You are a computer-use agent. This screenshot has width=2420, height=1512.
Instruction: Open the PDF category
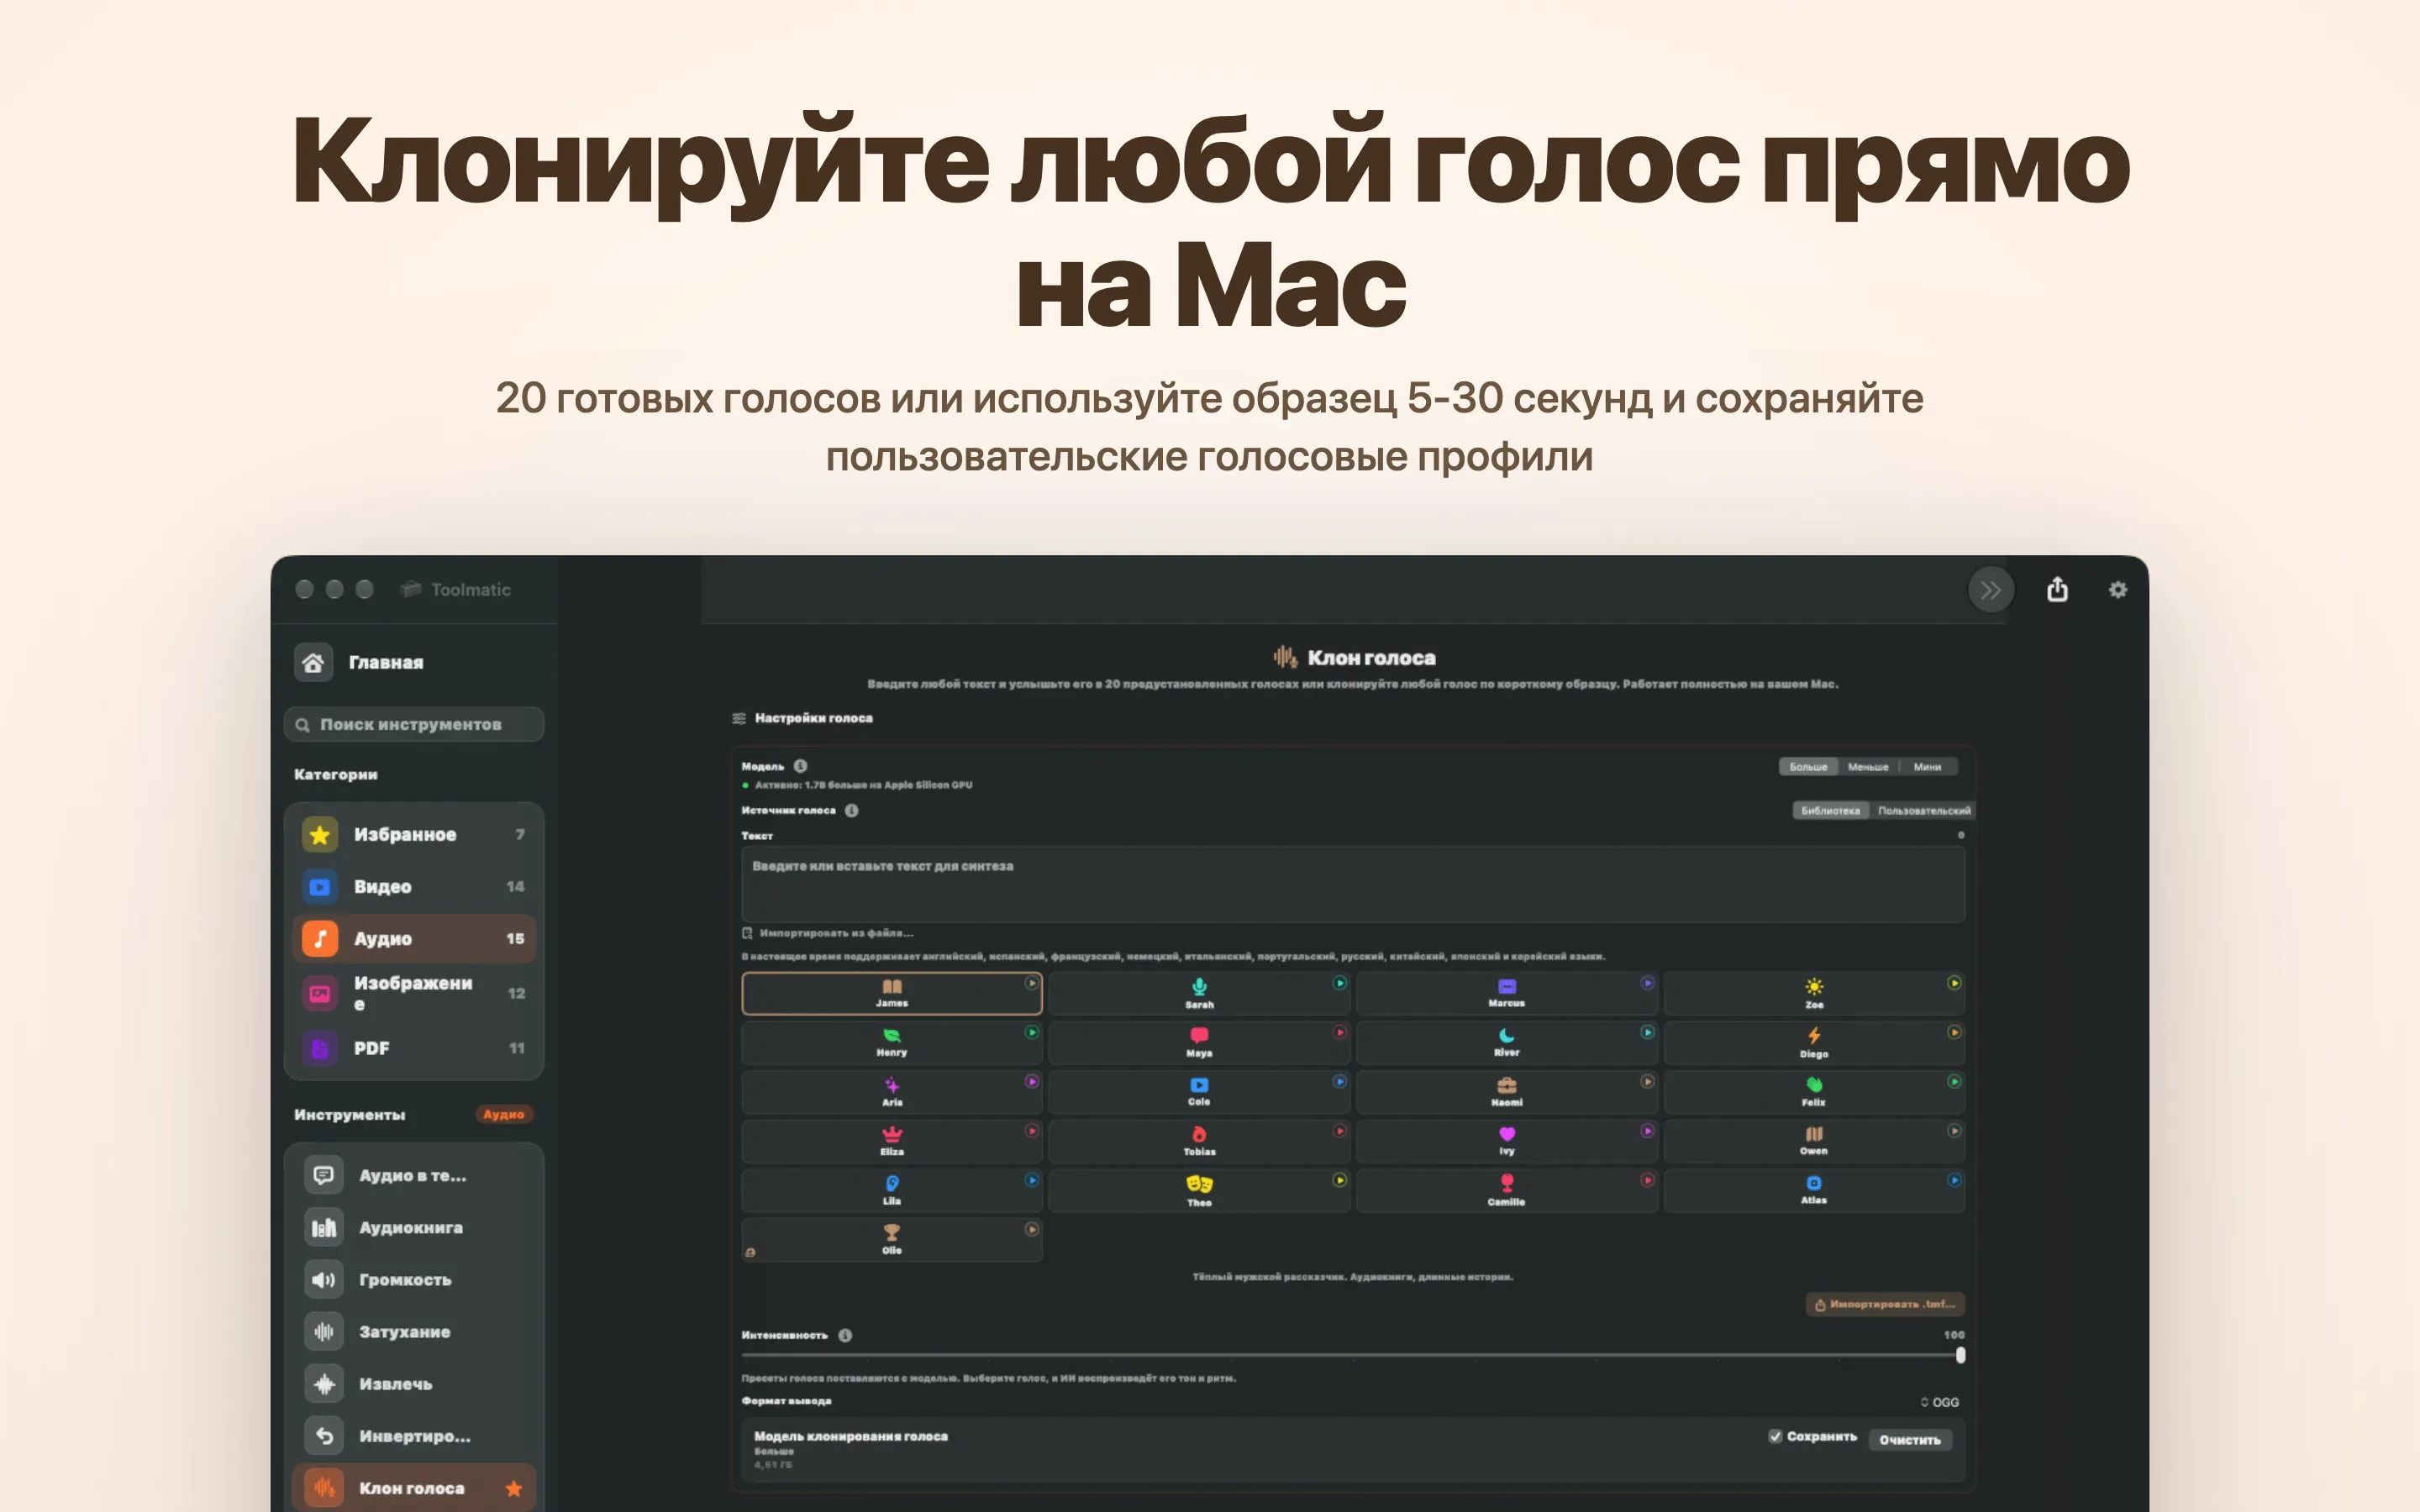point(414,1048)
